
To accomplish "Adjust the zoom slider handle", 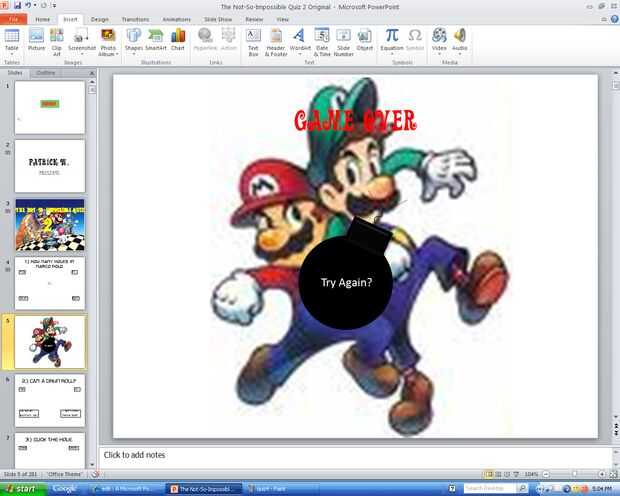I will tap(575, 474).
